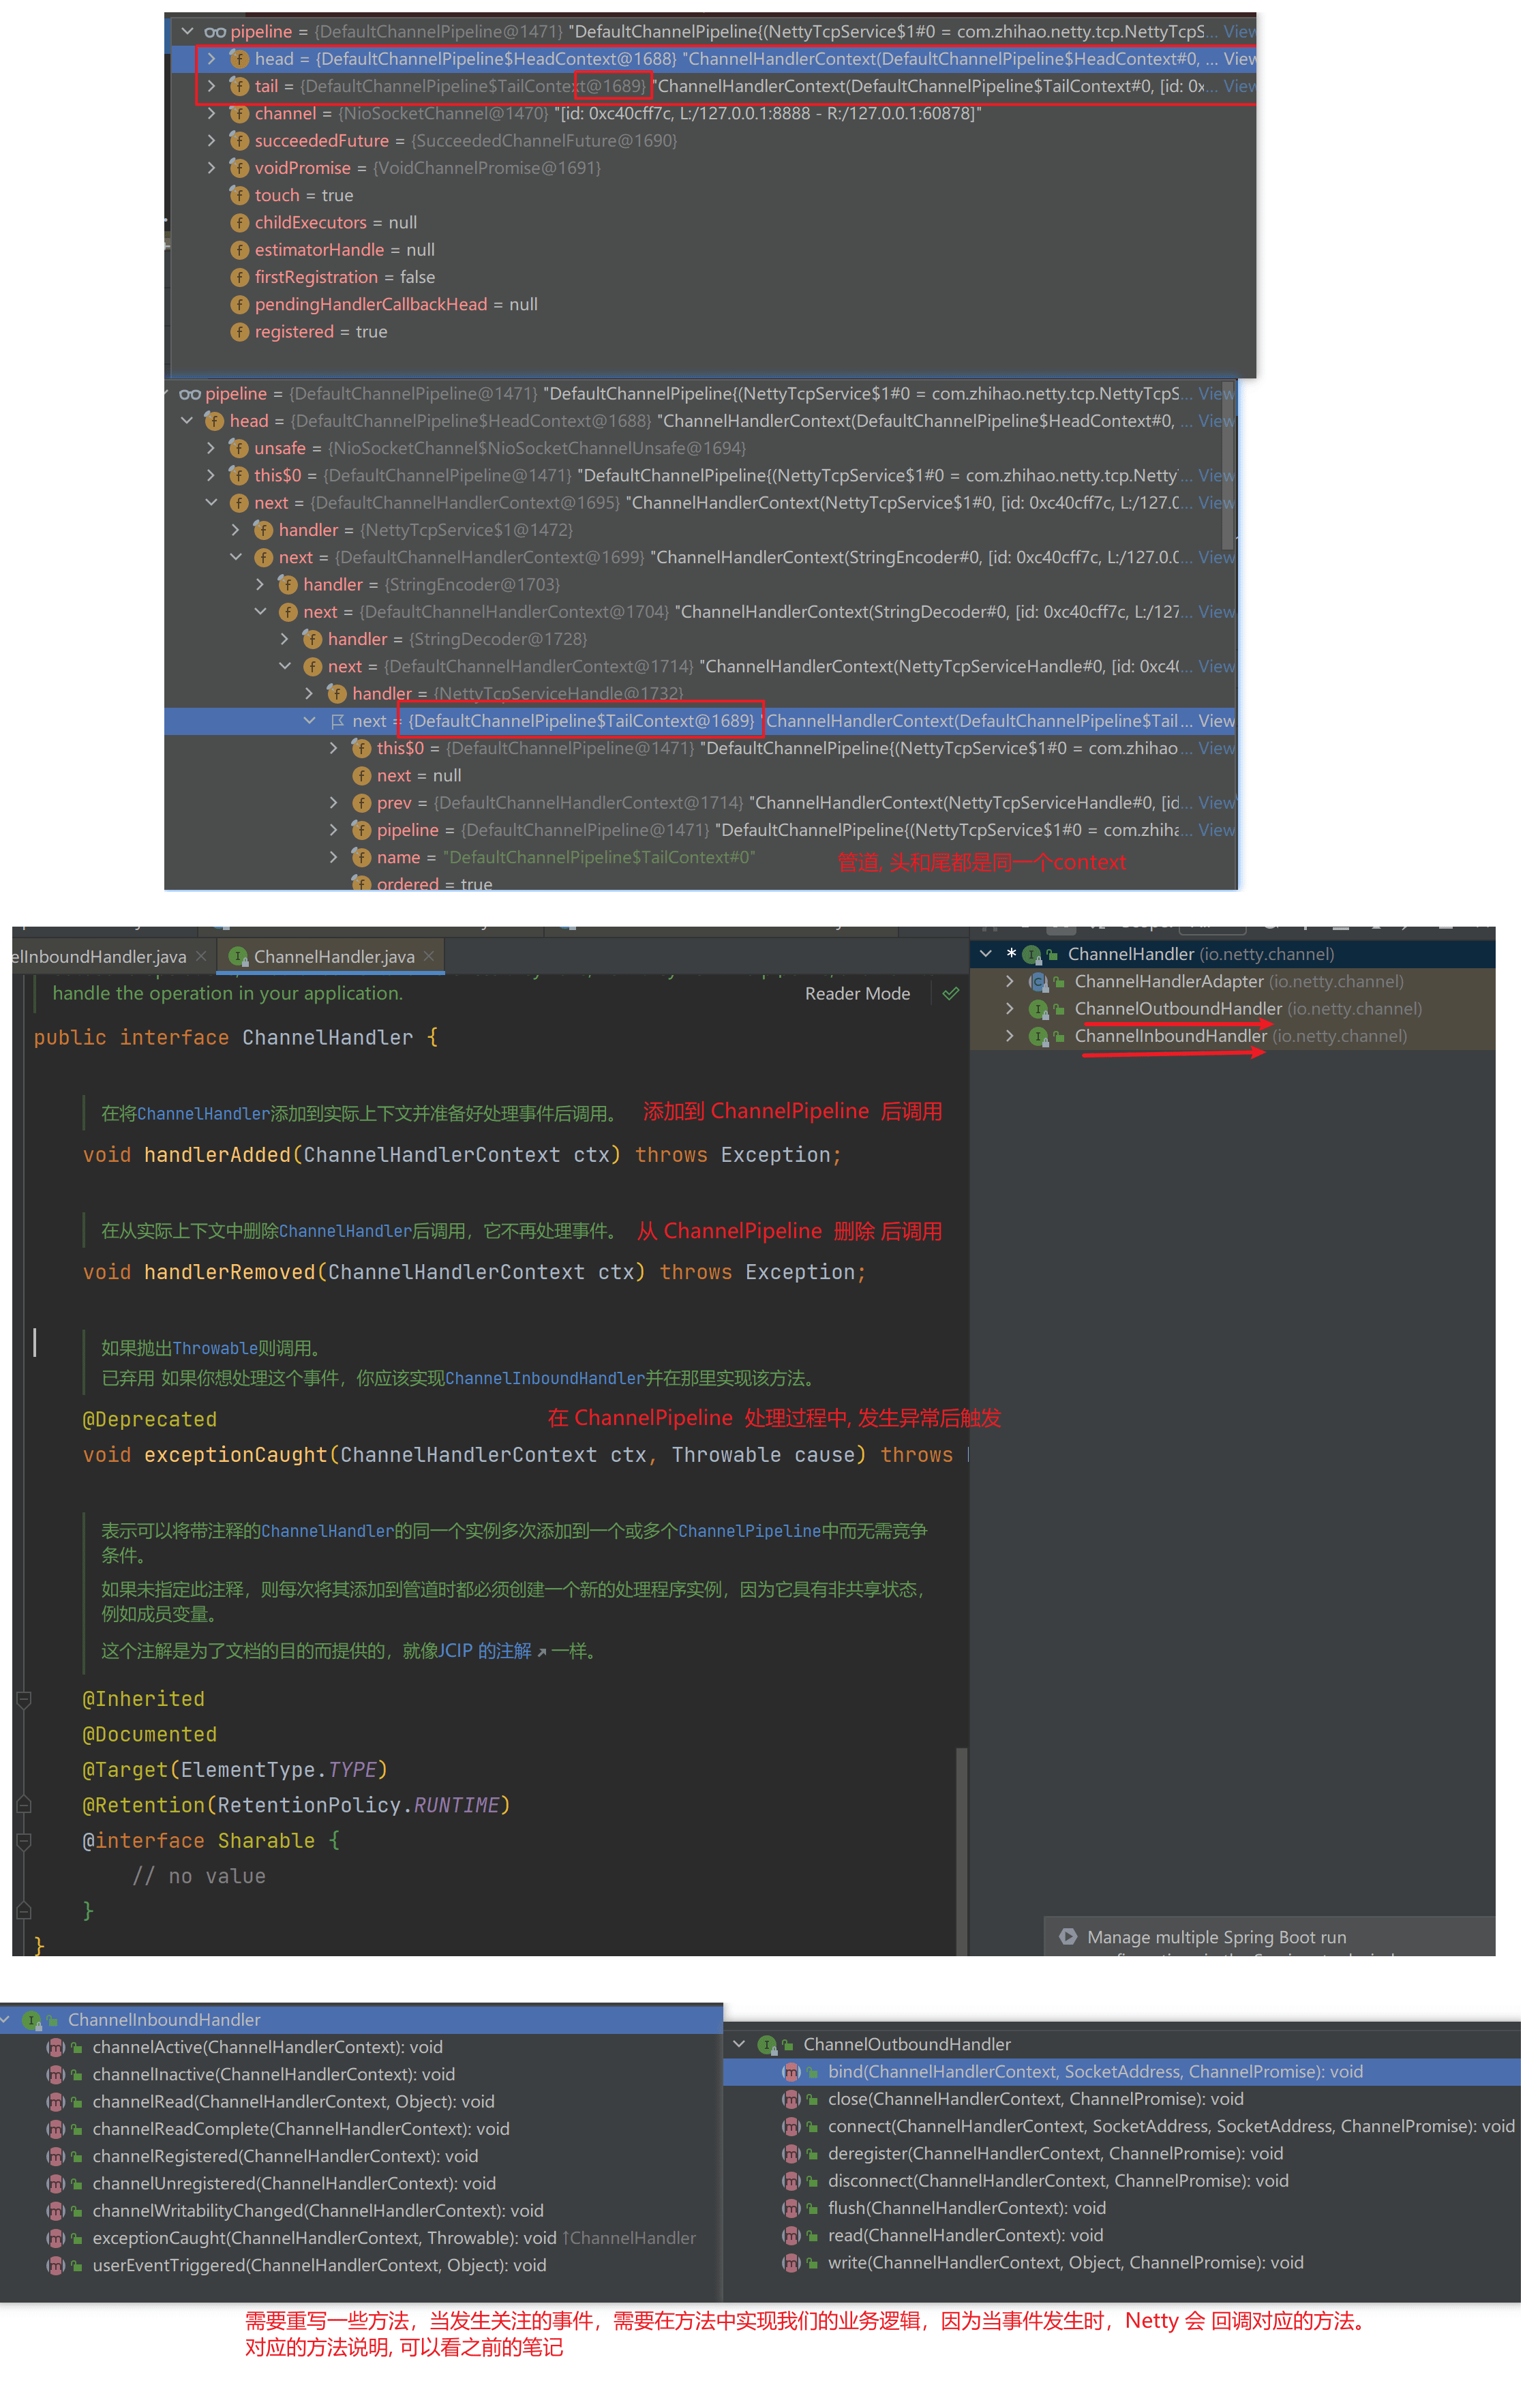Screen dimensions: 1540x2381
Task: Click the channel field icon
Action: pos(239,113)
